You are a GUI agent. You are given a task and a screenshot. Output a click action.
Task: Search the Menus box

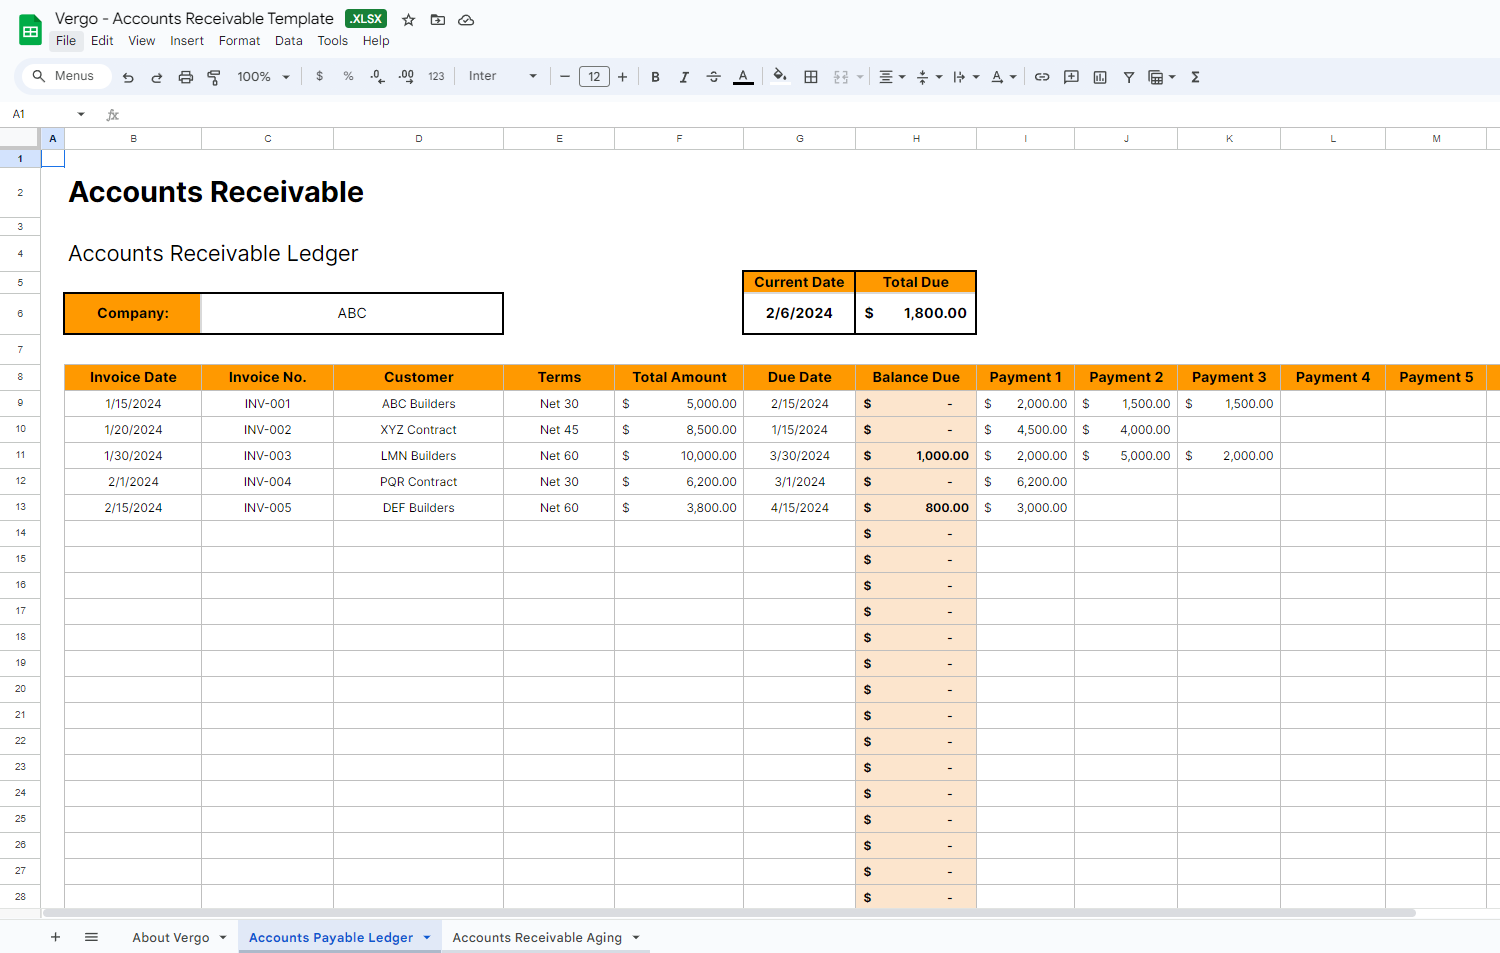point(66,76)
